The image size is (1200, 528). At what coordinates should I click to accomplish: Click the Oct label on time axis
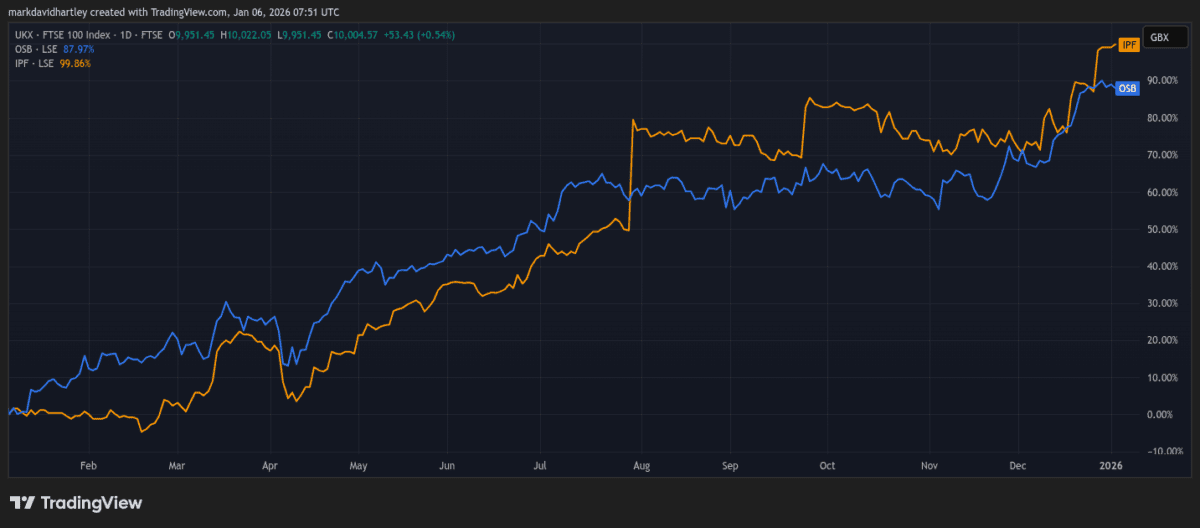(x=826, y=466)
